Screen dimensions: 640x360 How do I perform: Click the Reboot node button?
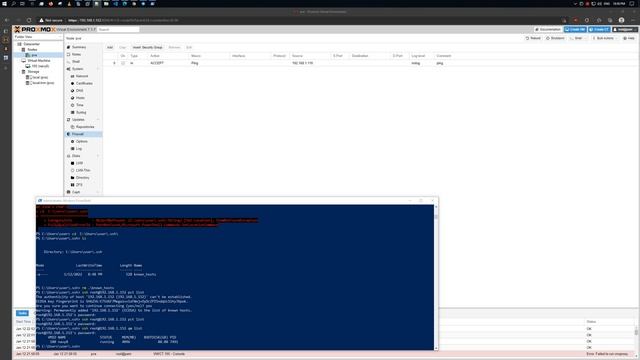[x=533, y=38]
